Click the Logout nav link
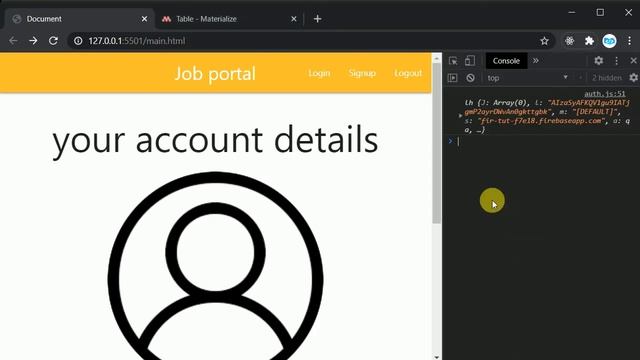 408,73
